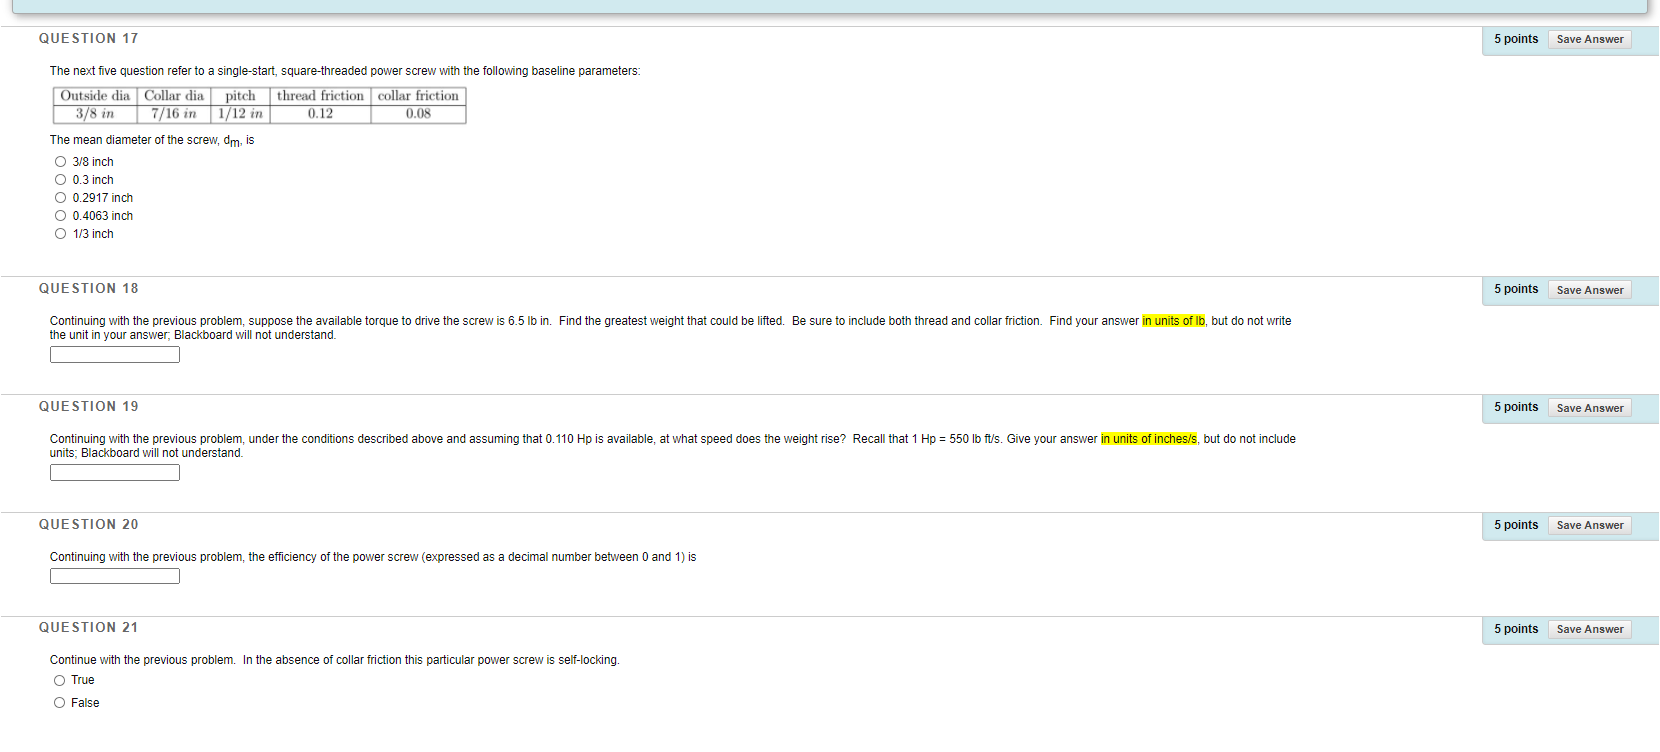Select True for Question 21
1660x752 pixels.
coord(60,681)
